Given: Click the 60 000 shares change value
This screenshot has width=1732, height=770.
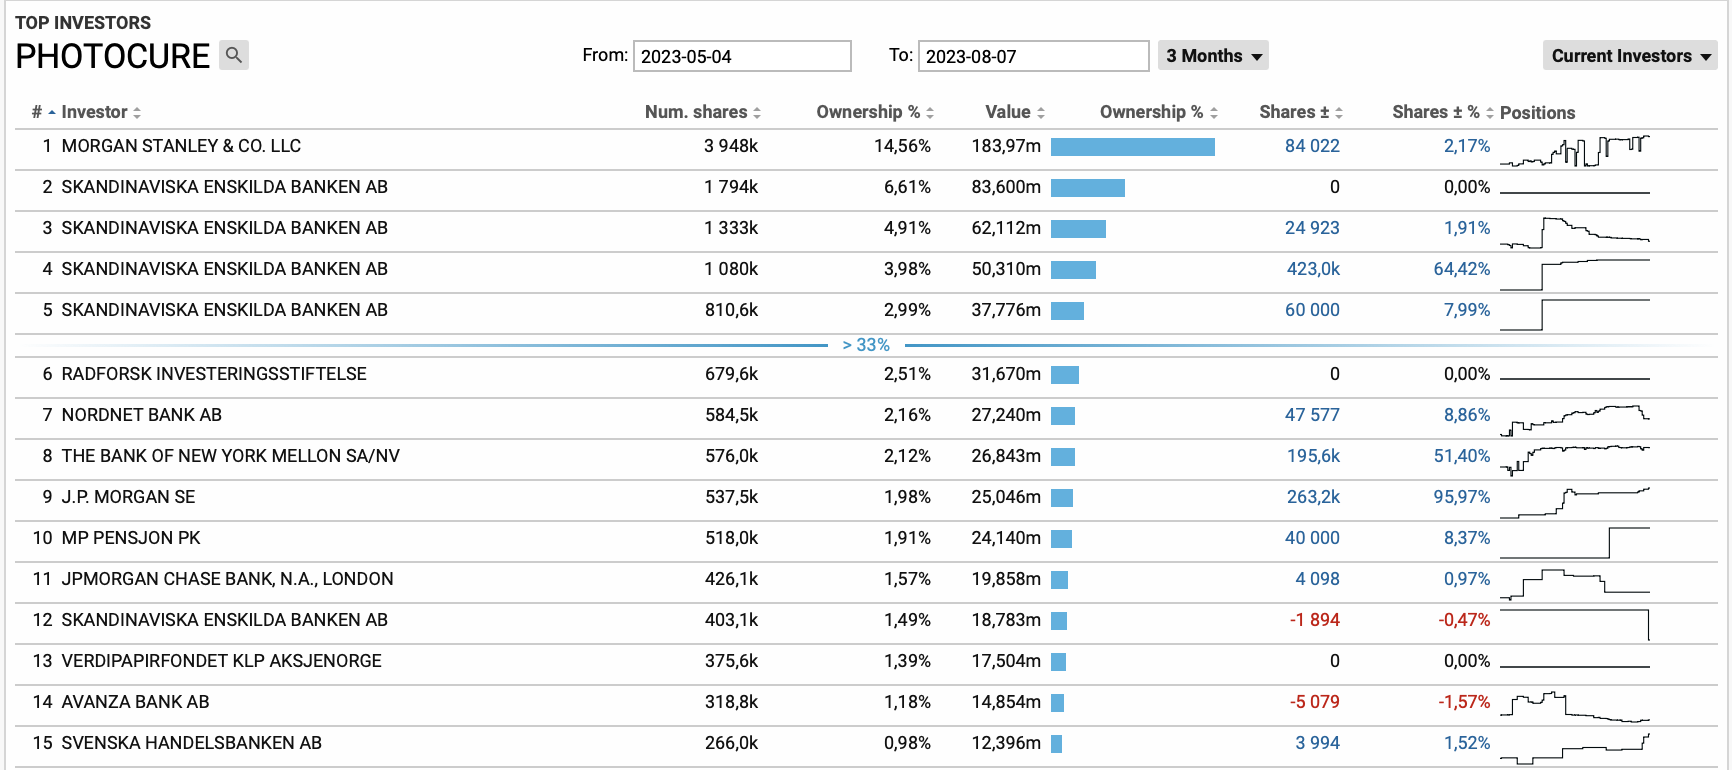Looking at the screenshot, I should (x=1312, y=310).
